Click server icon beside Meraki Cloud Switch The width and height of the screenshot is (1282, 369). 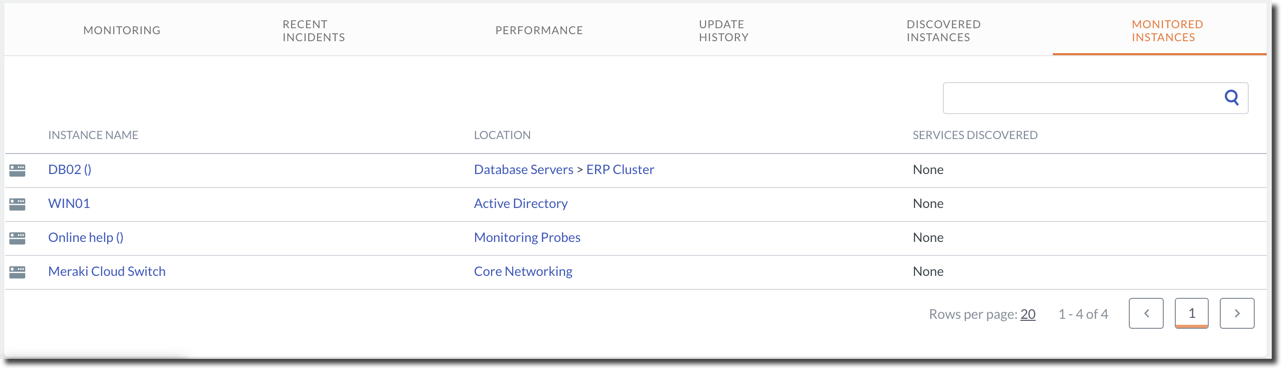(18, 272)
